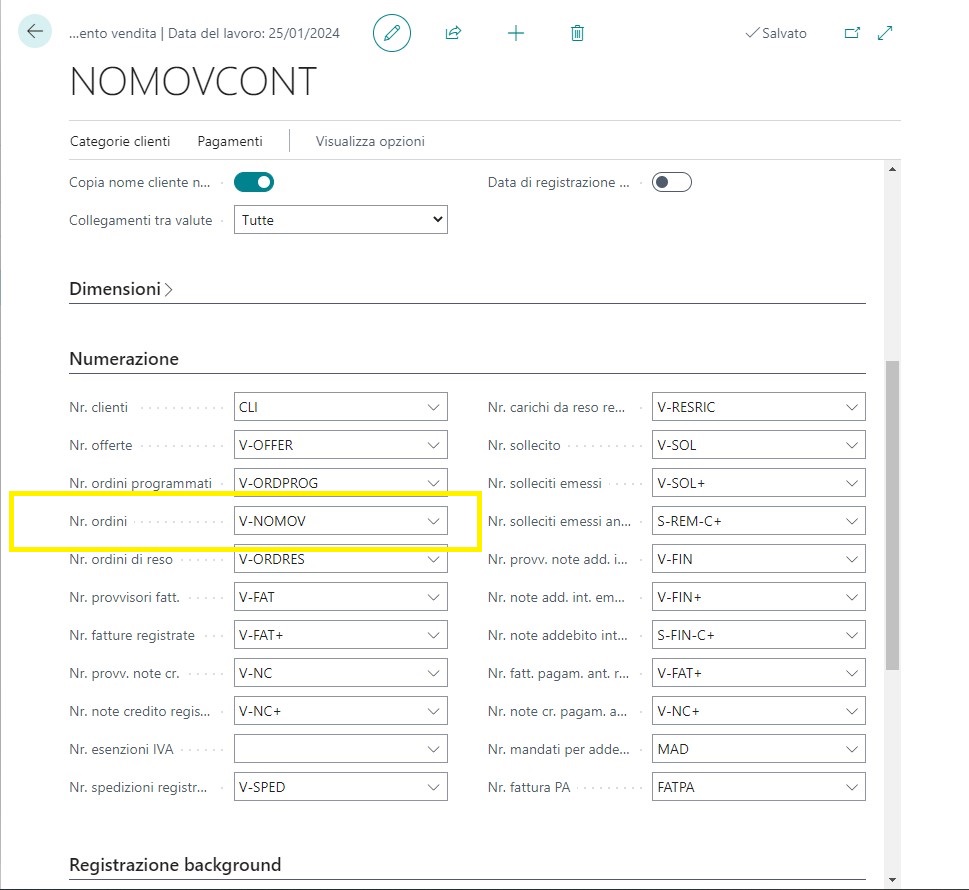969x890 pixels.
Task: Click the Registrazione background heading
Action: pyautogui.click(x=175, y=865)
